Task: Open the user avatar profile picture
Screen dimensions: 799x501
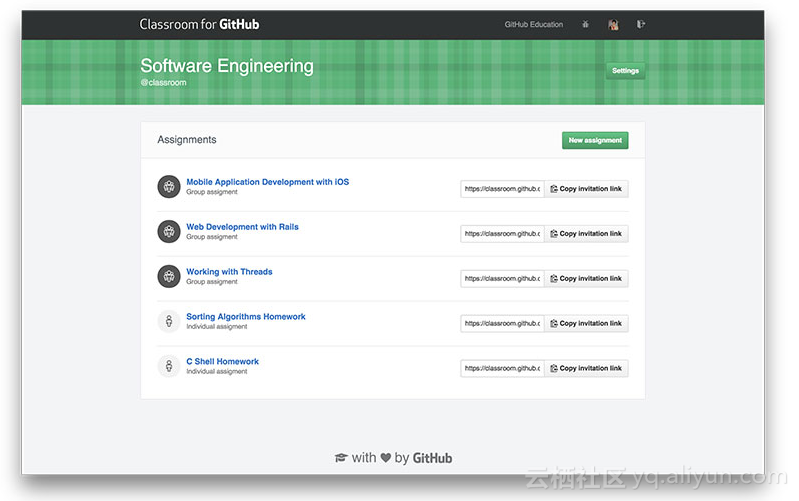Action: (x=613, y=24)
